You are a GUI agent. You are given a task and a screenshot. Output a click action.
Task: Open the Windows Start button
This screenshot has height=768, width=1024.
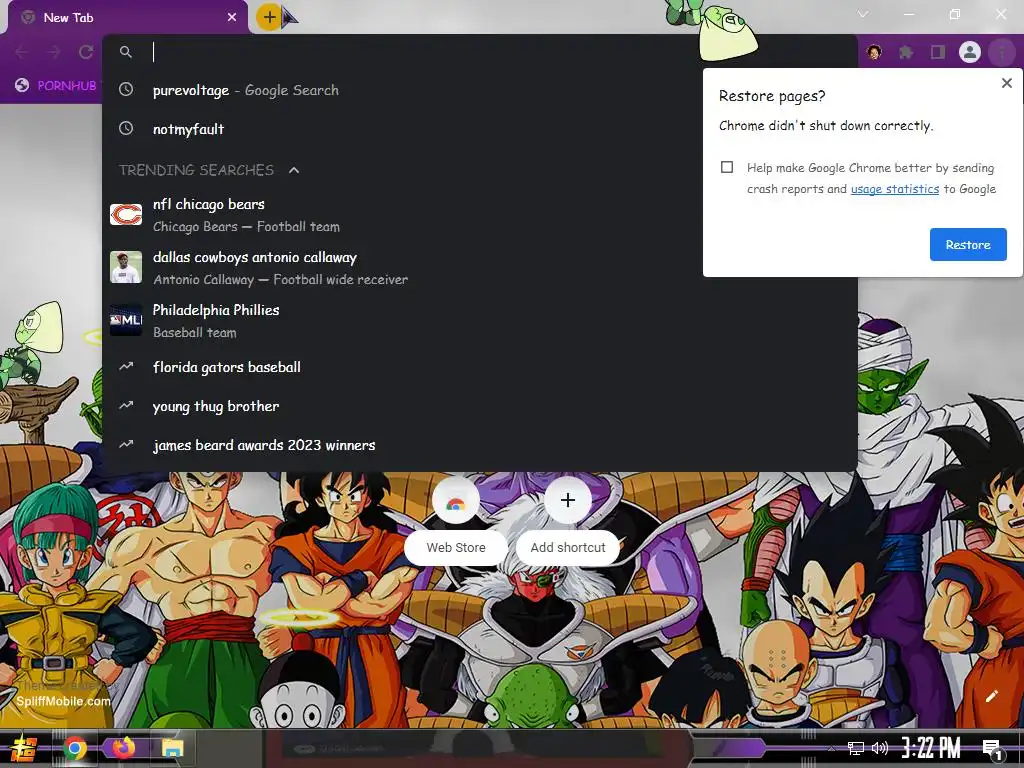click(24, 748)
